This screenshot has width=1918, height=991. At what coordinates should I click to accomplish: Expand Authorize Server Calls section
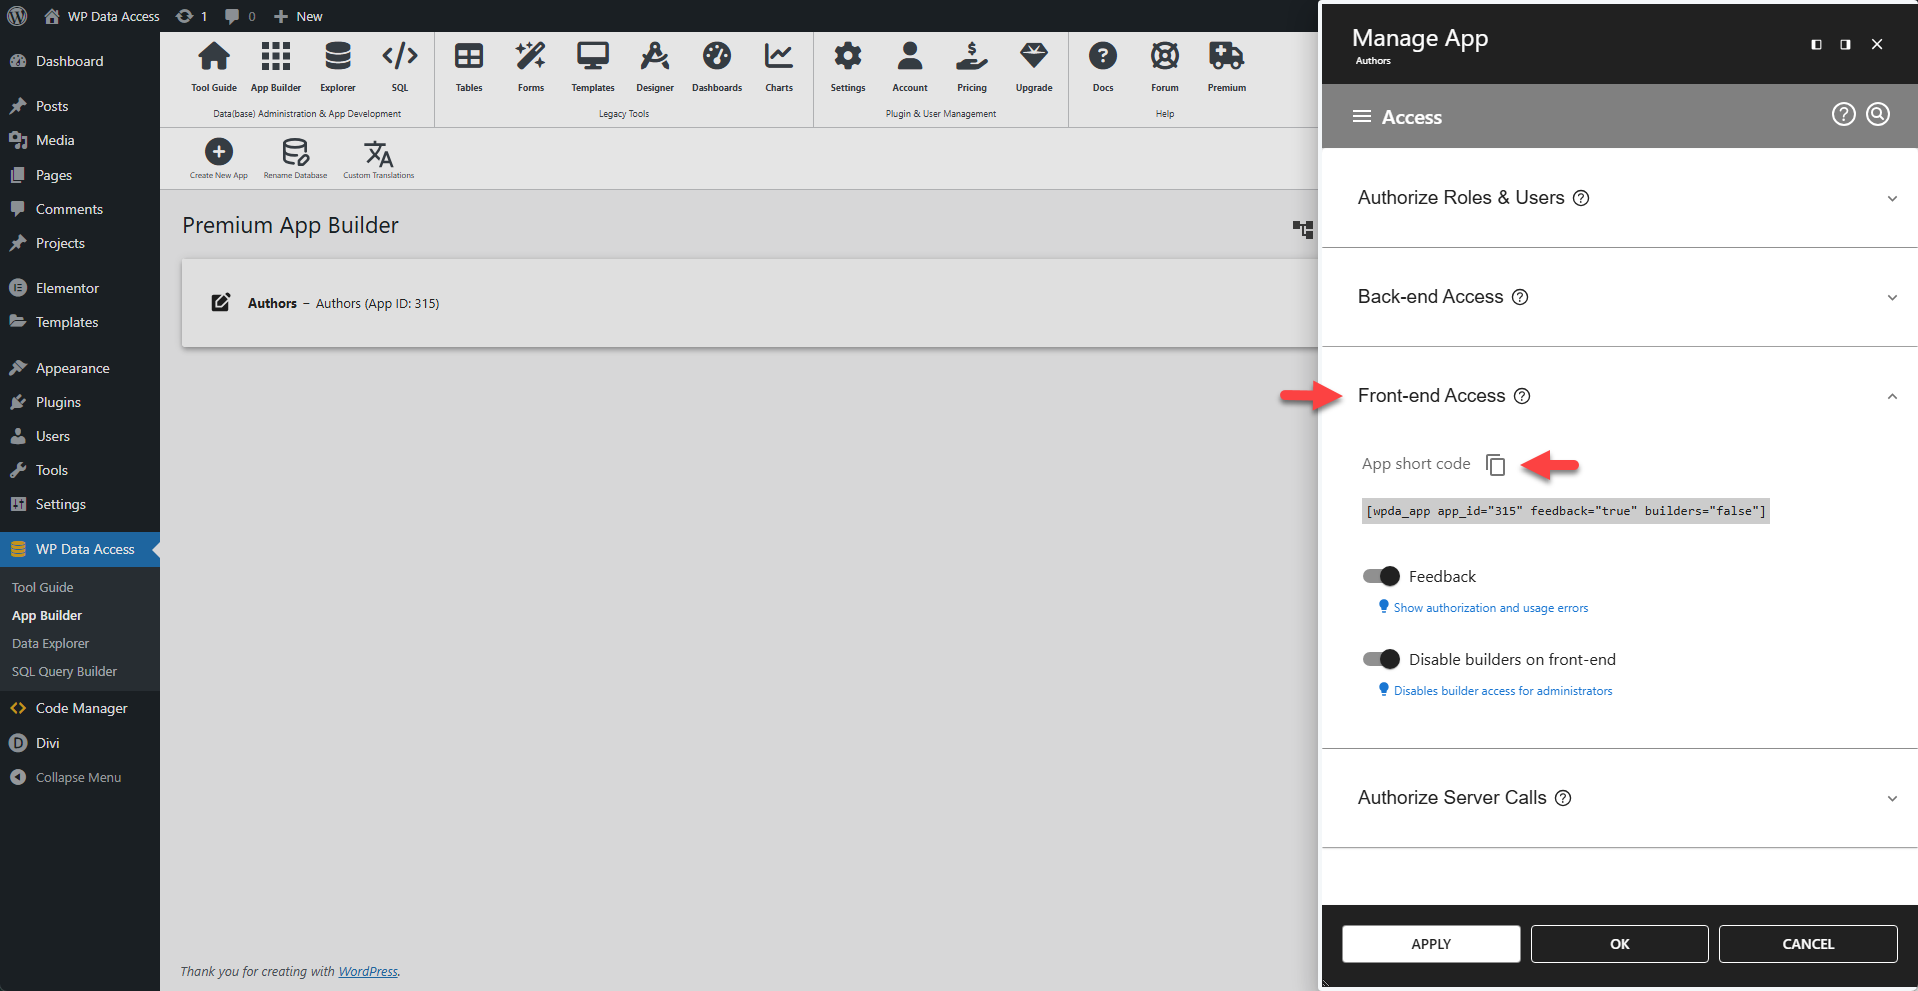pyautogui.click(x=1891, y=798)
